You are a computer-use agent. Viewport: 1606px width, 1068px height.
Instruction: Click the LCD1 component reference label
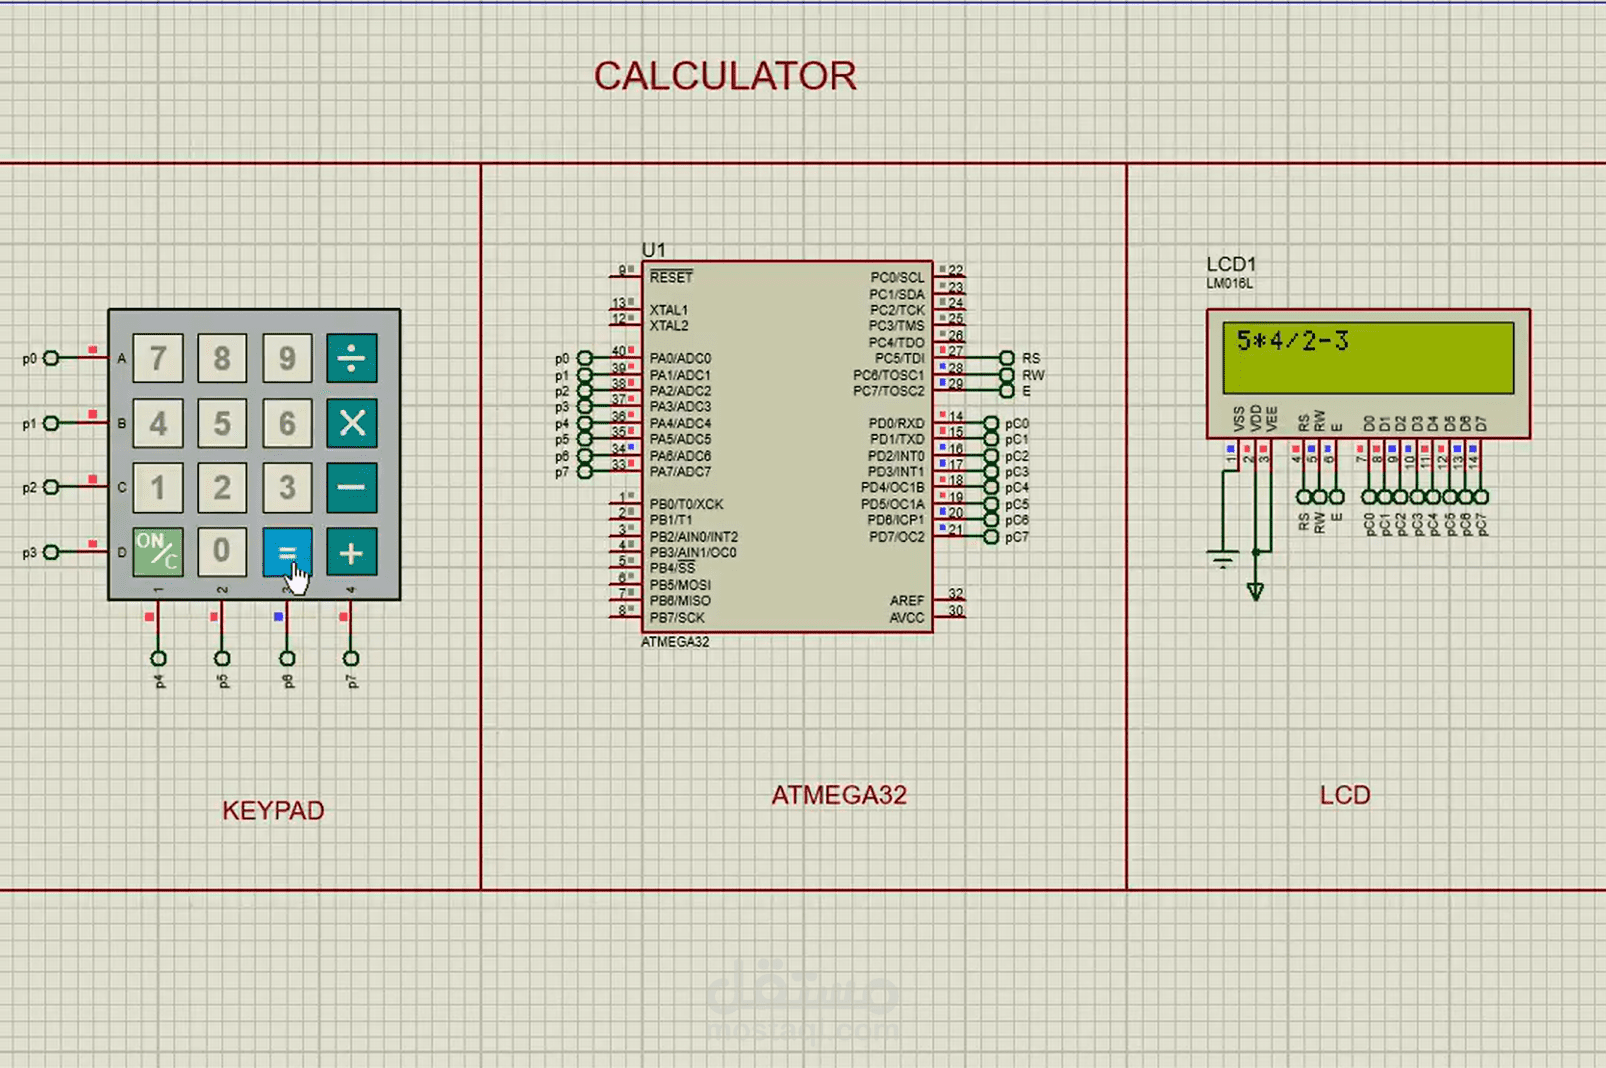[x=1230, y=264]
